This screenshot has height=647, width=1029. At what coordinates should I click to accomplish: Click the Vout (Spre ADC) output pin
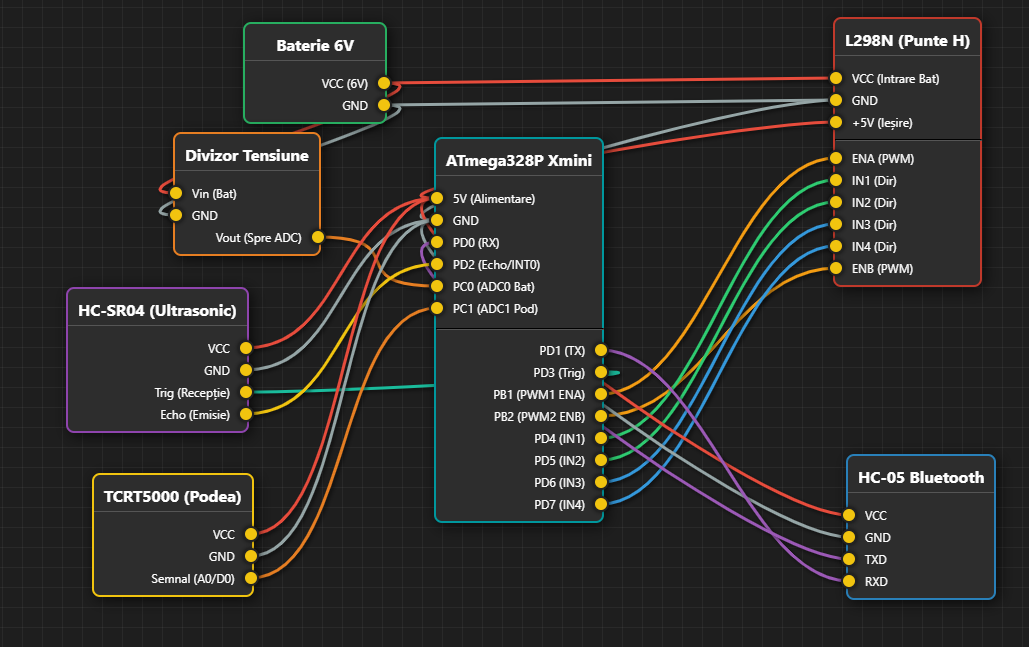click(x=318, y=237)
